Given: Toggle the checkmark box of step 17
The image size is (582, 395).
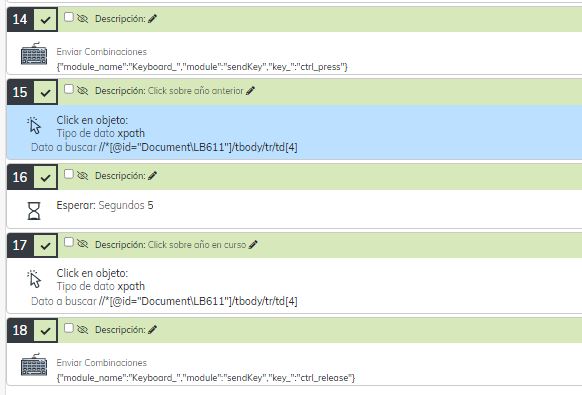Looking at the screenshot, I should (46, 245).
